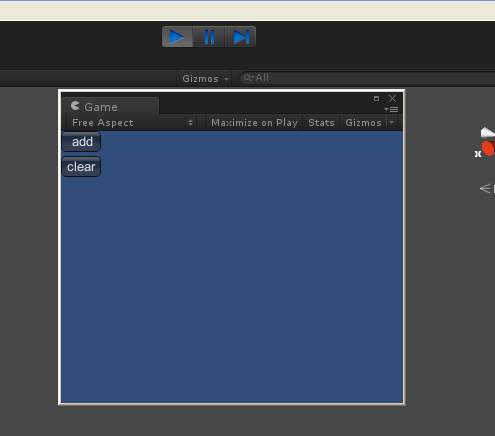Click the scene search field labeled All
Image resolution: width=495 pixels, height=436 pixels.
coord(367,78)
